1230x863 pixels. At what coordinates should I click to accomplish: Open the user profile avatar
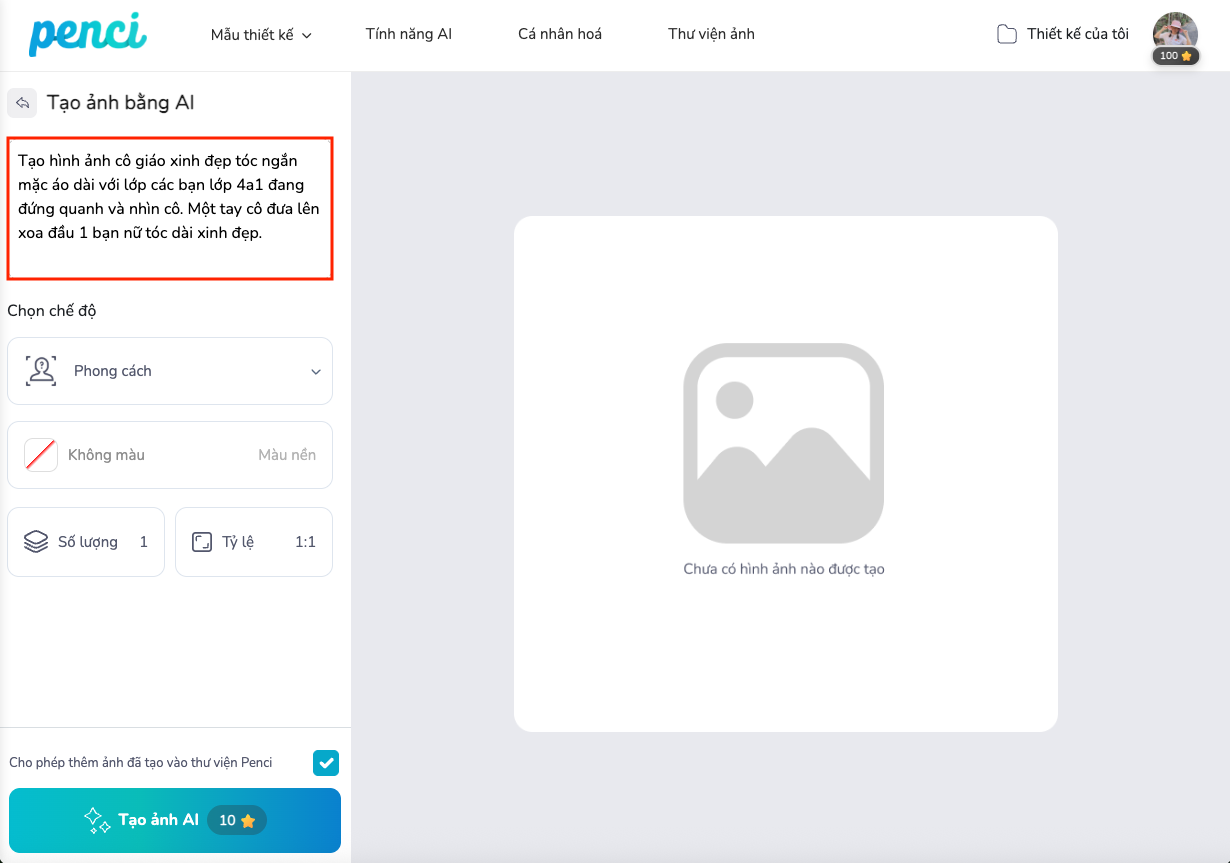pos(1175,30)
